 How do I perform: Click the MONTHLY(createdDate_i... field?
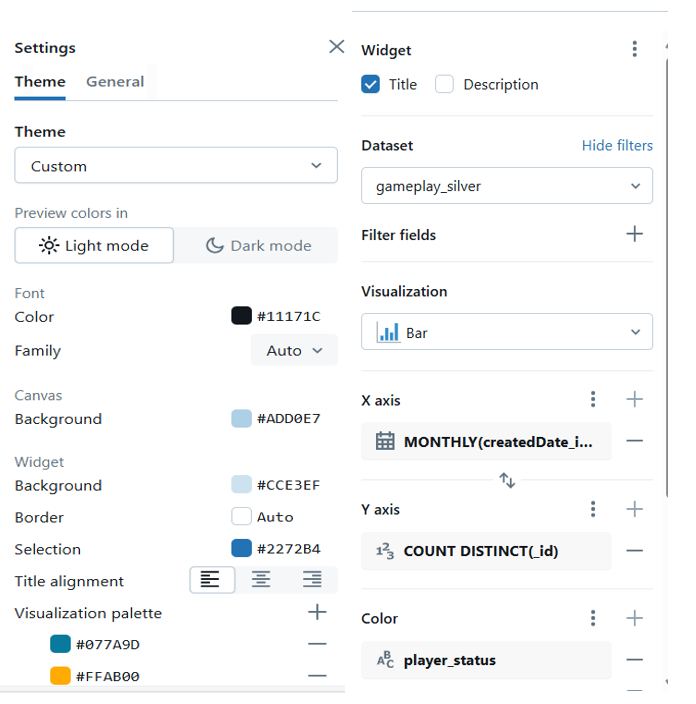[486, 441]
